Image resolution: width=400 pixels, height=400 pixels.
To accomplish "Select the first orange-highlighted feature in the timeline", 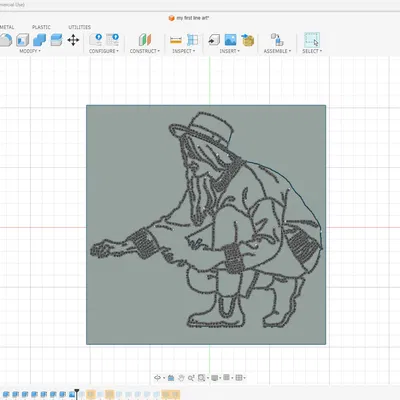I will [x=91, y=395].
